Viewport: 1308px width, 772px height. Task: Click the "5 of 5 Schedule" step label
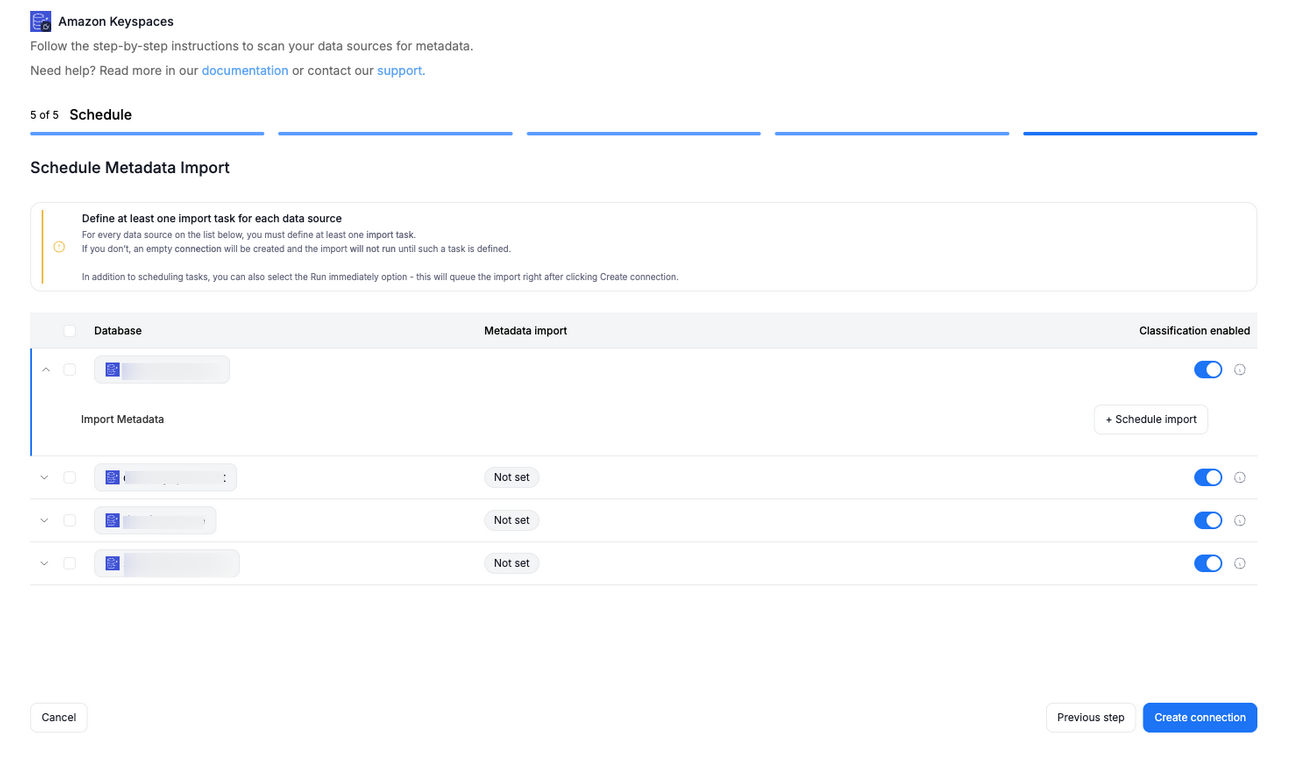(x=81, y=115)
